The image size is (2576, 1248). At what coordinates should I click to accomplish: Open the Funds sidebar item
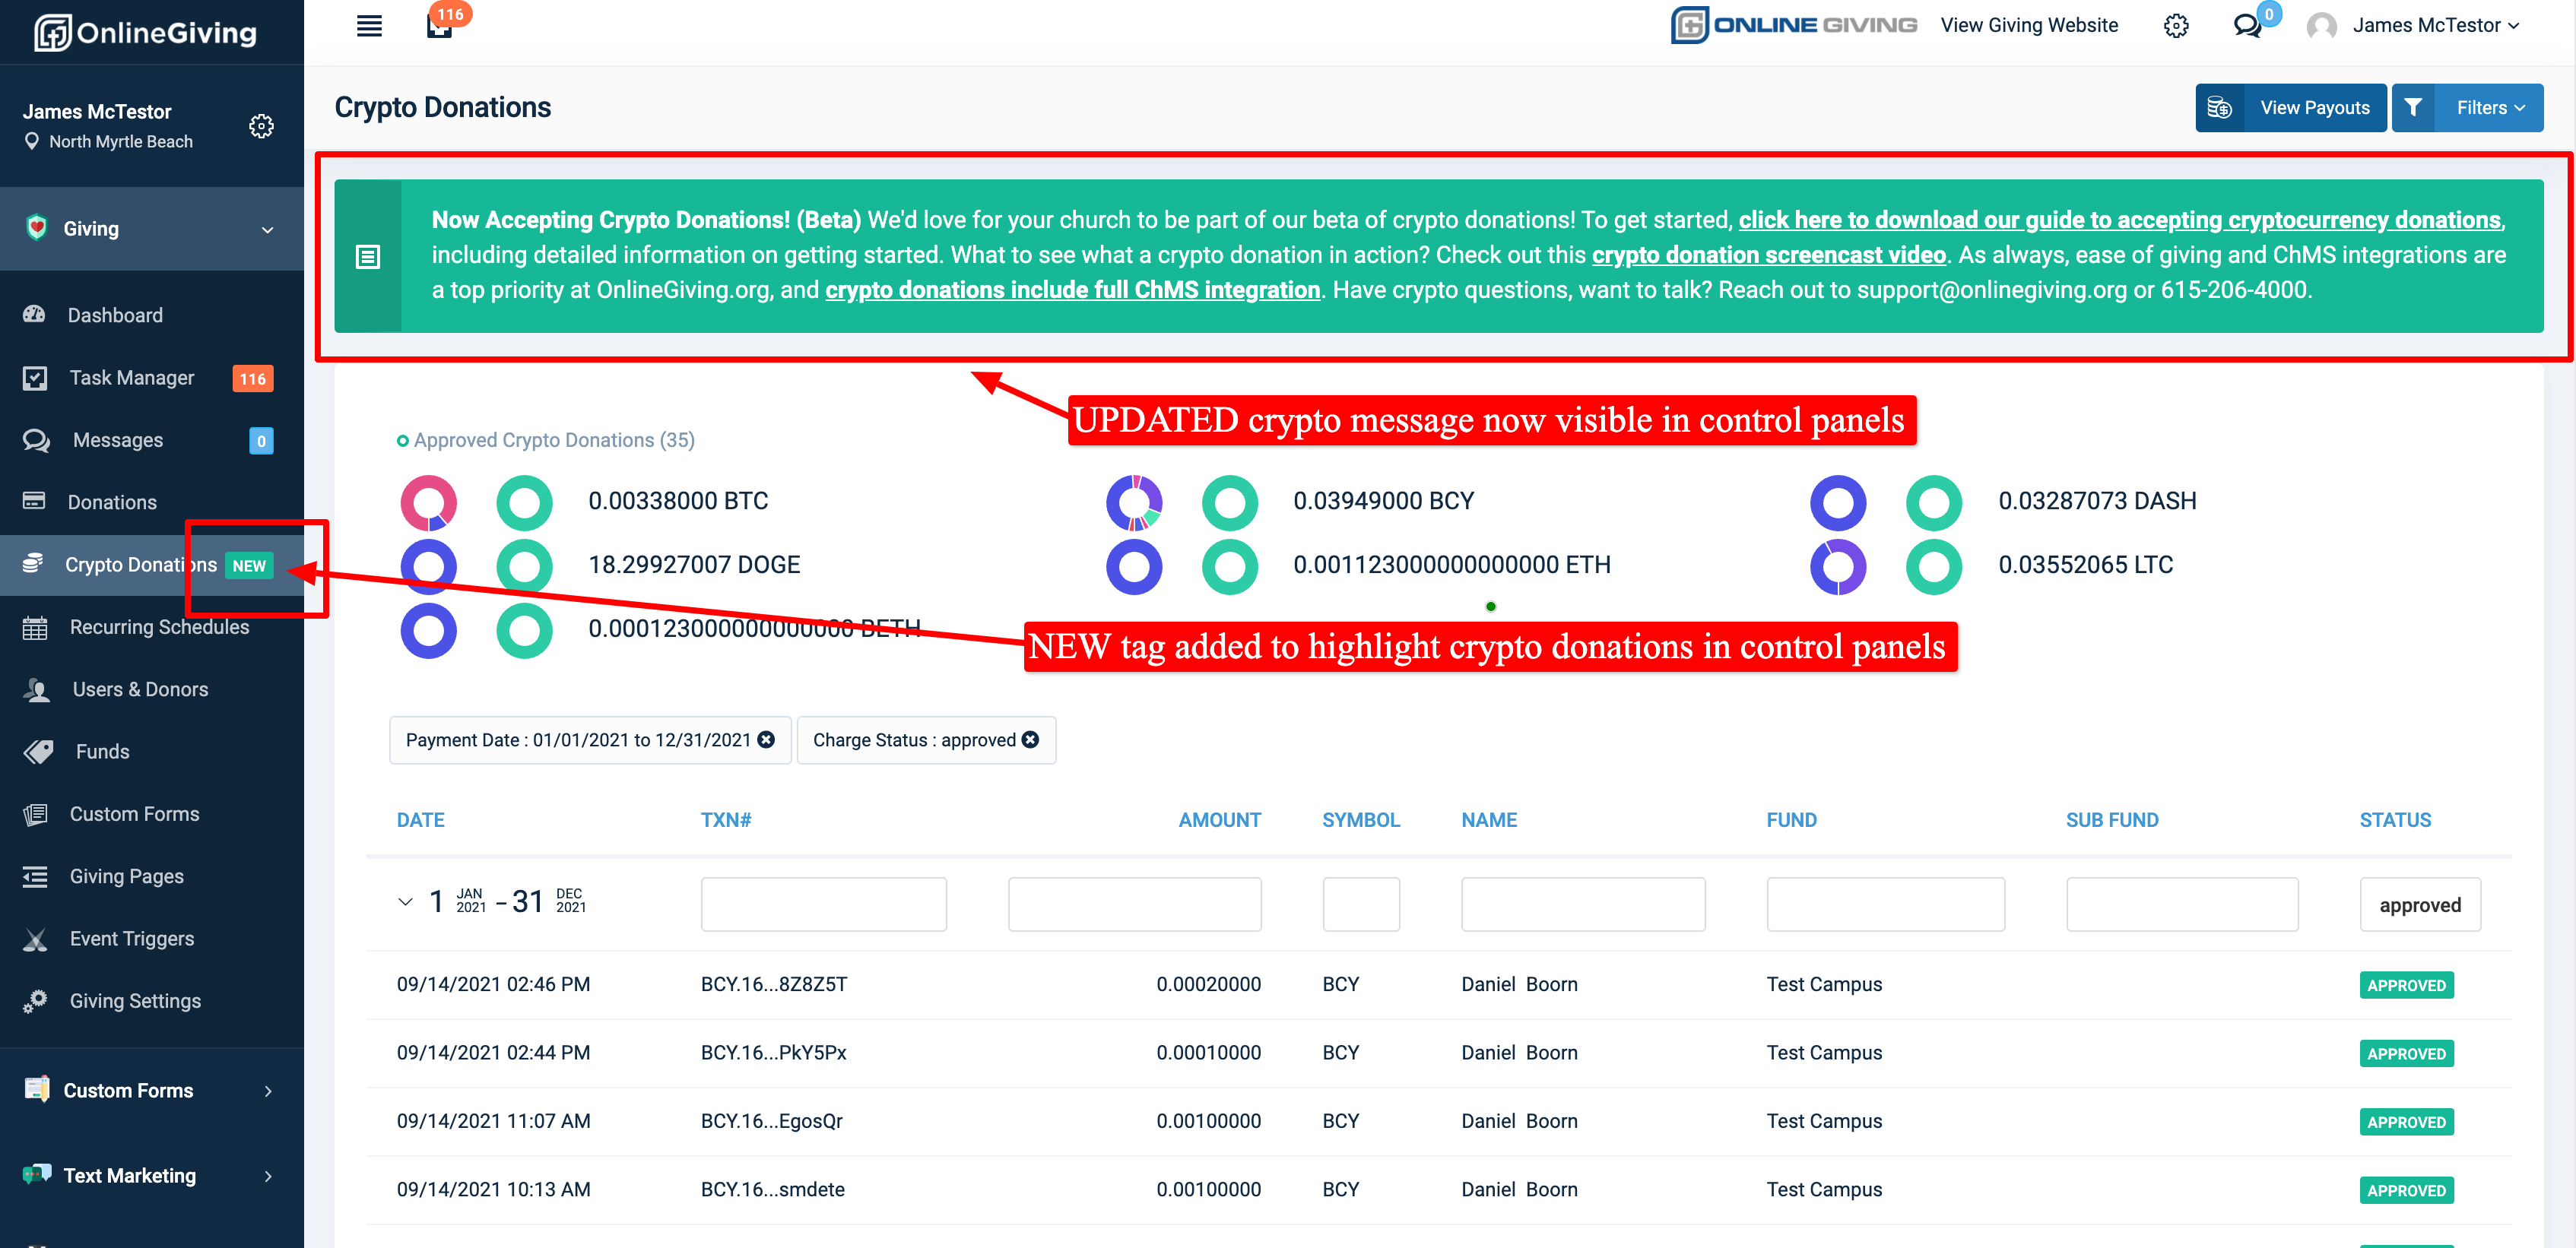point(102,752)
